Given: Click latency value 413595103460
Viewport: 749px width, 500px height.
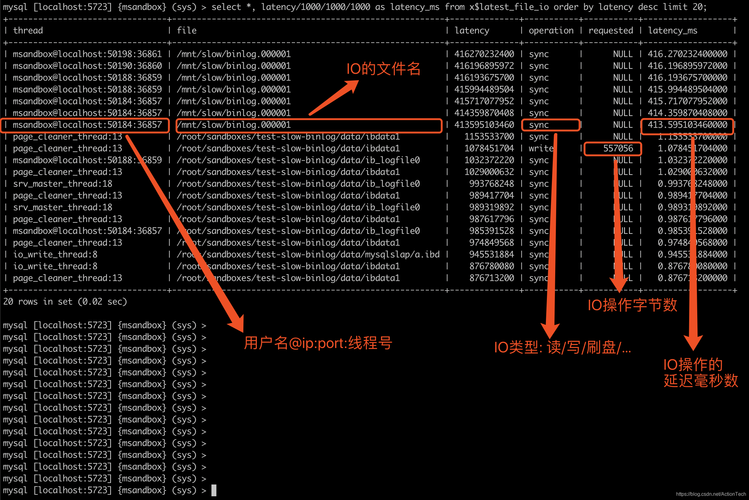Looking at the screenshot, I should pos(484,125).
